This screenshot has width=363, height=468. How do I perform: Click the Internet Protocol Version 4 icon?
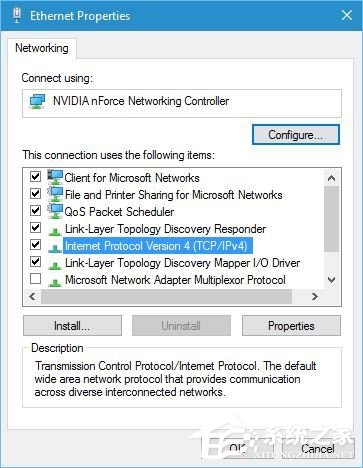click(55, 248)
